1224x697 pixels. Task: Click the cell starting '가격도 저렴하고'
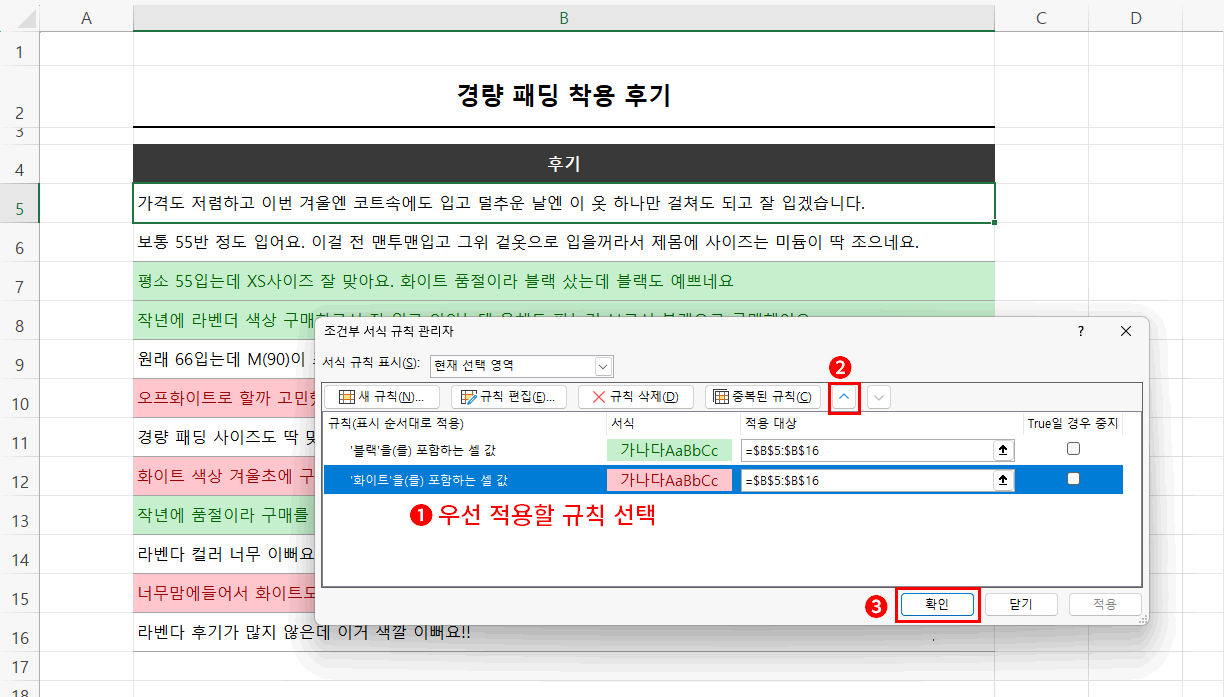564,203
